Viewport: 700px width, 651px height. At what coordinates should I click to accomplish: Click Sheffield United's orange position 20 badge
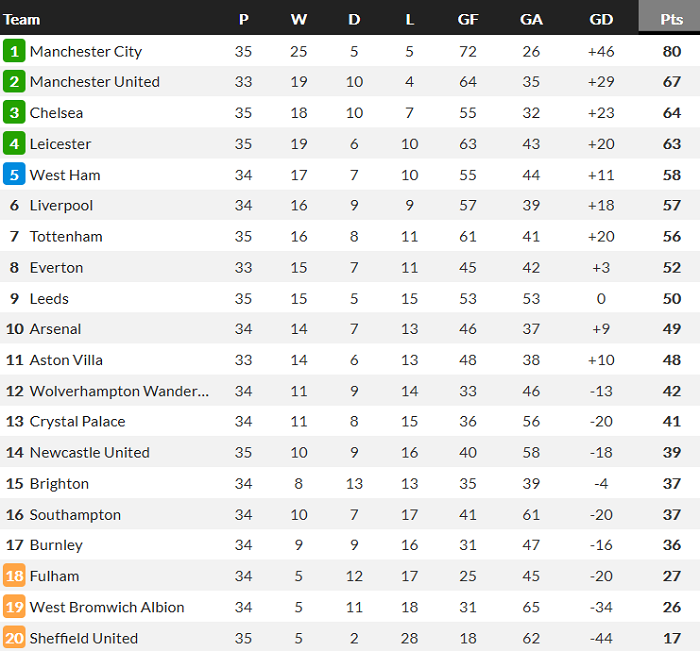(x=14, y=638)
